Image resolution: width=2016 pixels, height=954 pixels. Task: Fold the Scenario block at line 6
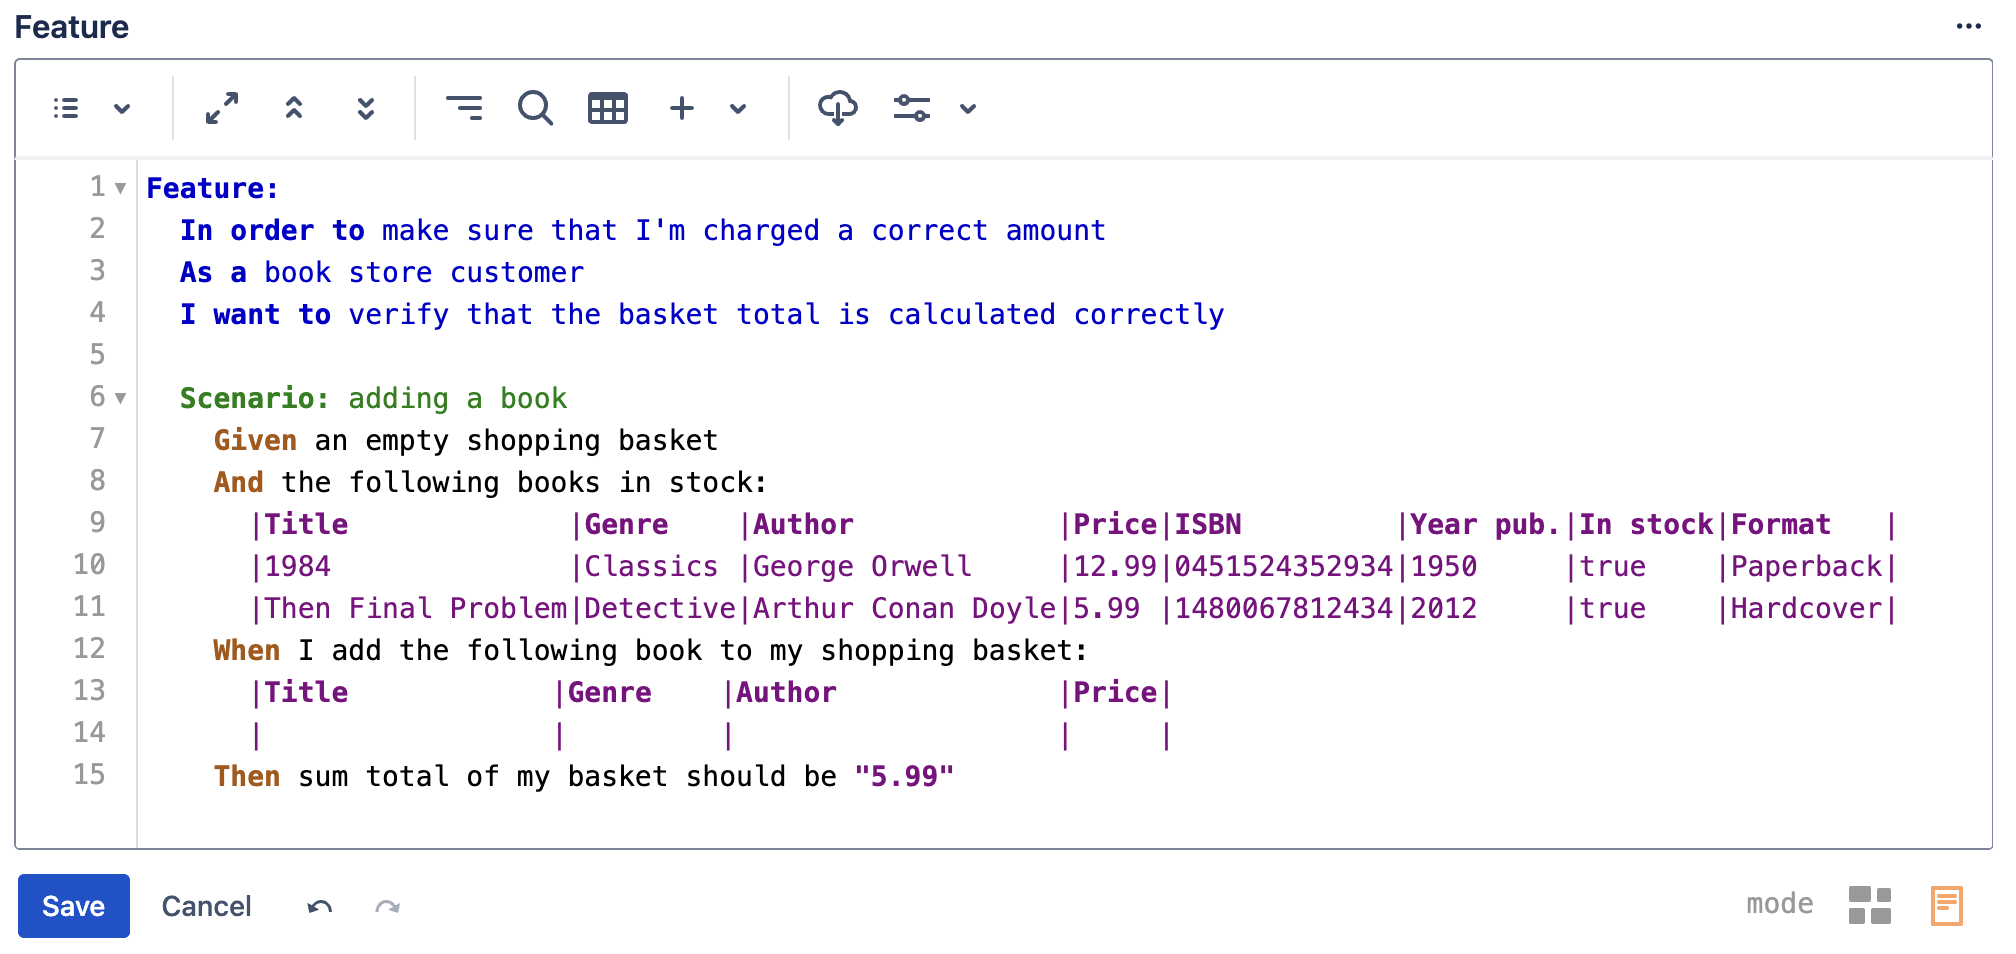coord(120,398)
